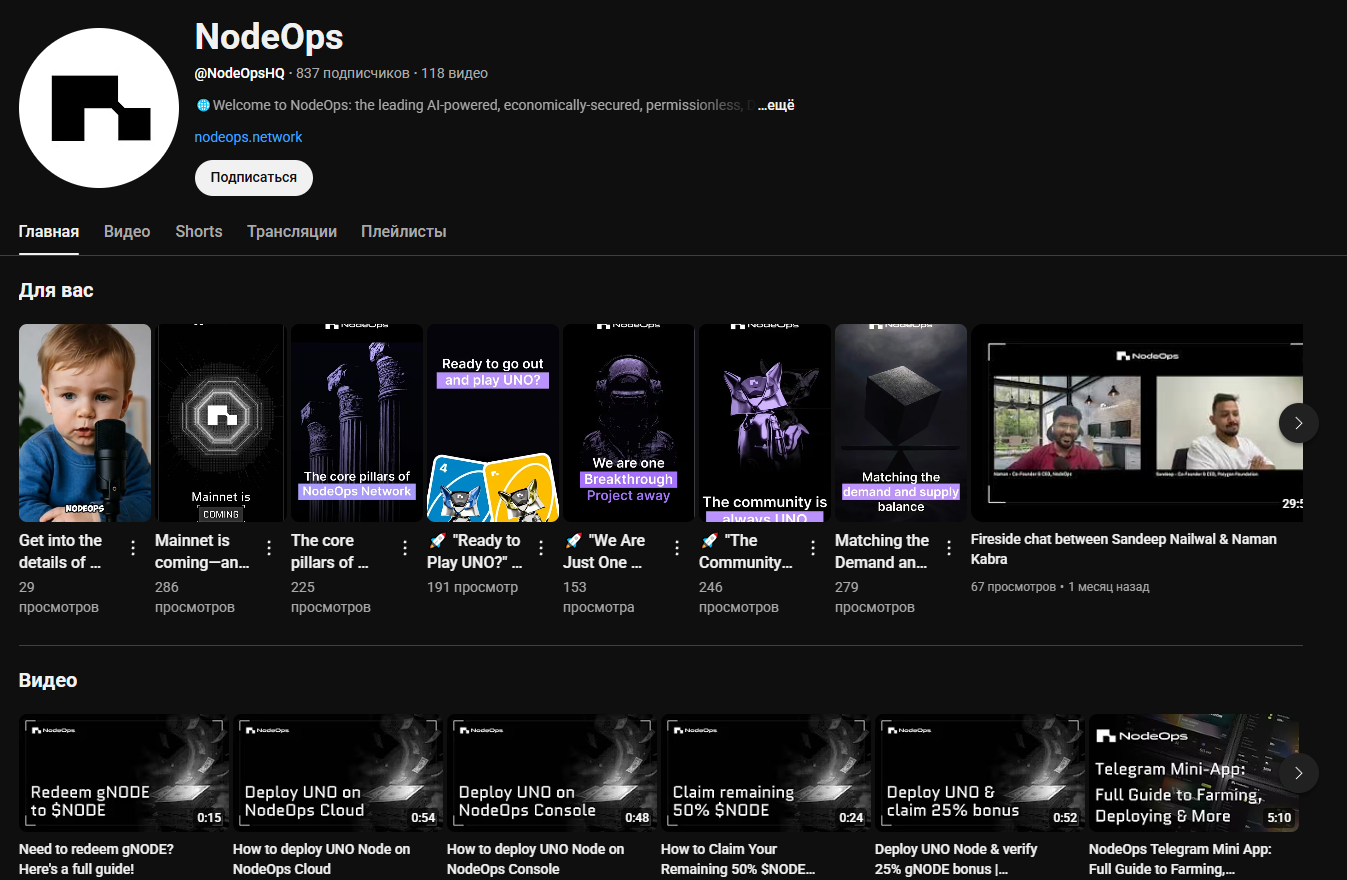
Task: Open options menu for "The Community" short
Action: pyautogui.click(x=813, y=548)
